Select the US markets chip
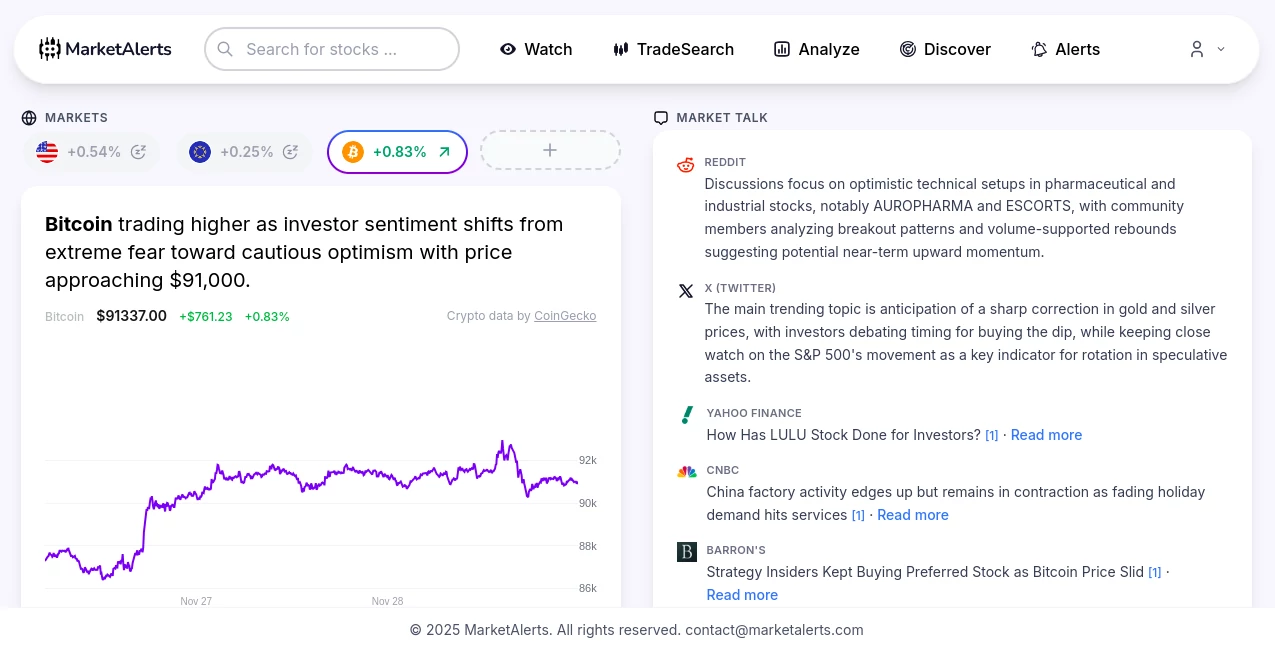The image size is (1275, 652). coord(92,151)
